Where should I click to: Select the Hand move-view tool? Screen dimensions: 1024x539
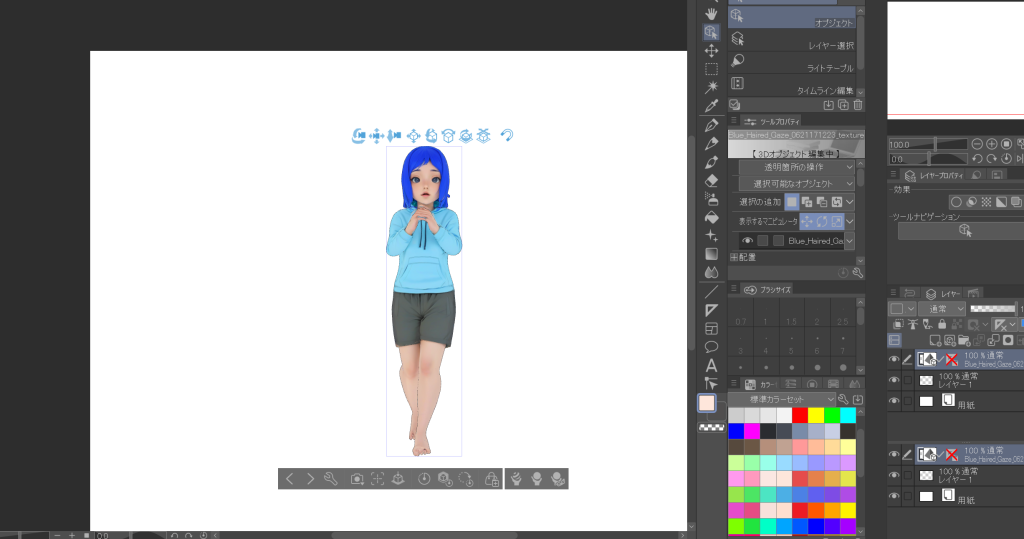[711, 13]
